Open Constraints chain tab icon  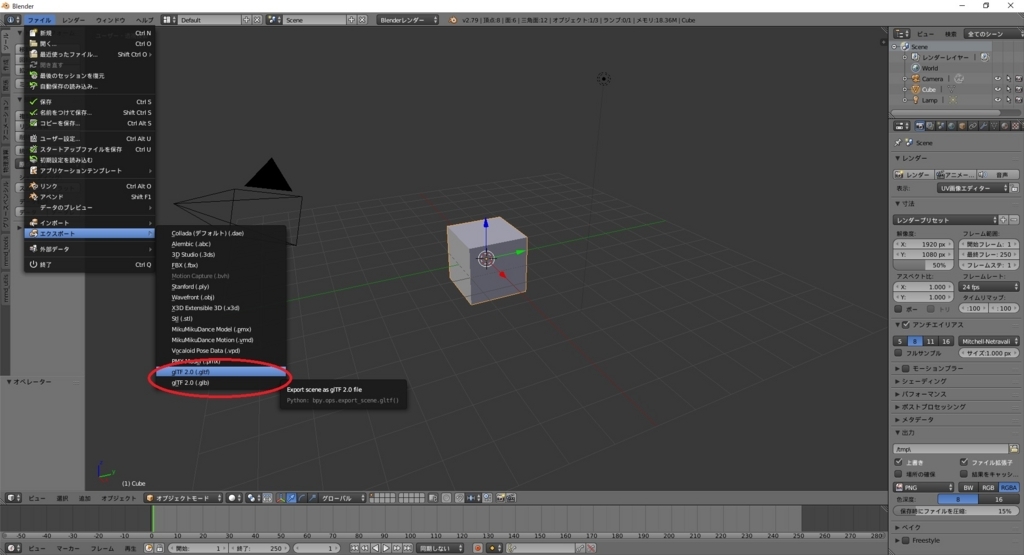click(x=972, y=126)
